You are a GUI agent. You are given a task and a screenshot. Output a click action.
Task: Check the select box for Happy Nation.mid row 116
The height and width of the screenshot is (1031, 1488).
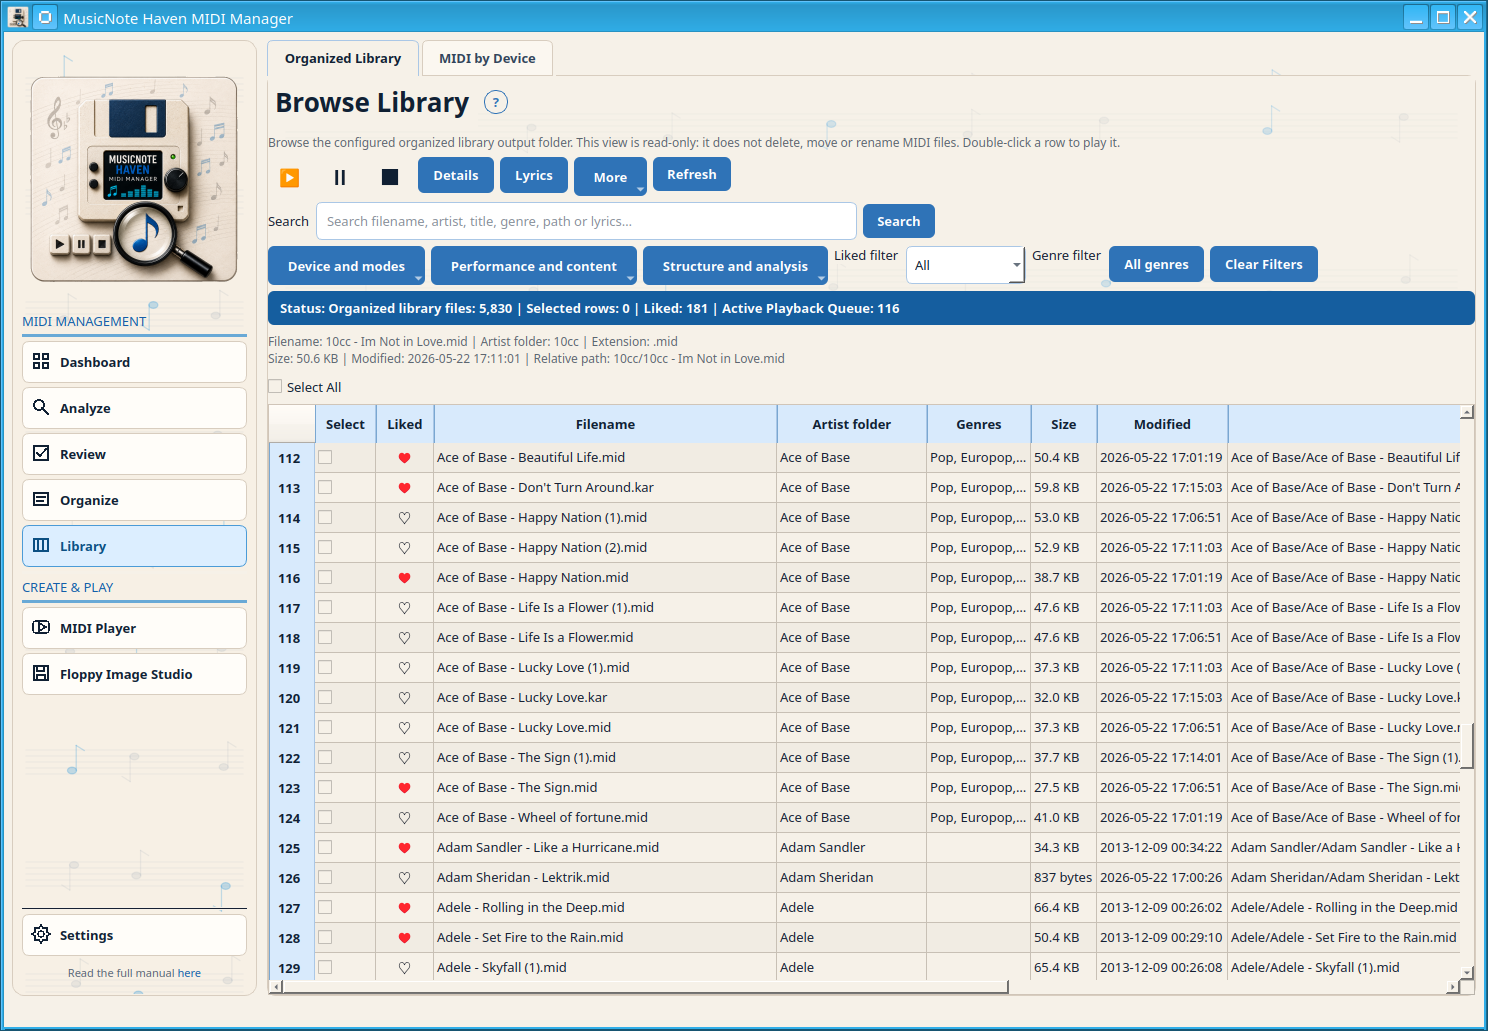click(325, 577)
